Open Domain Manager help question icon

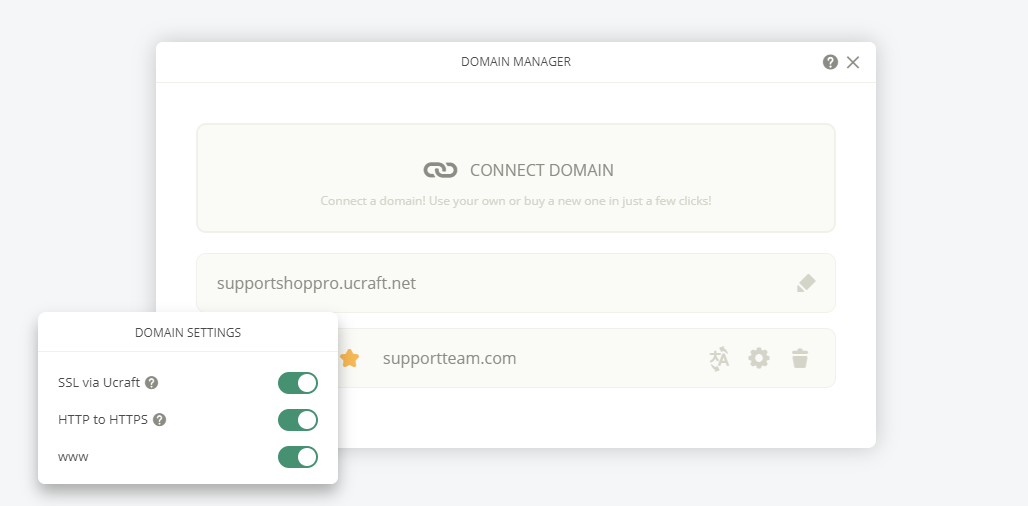(830, 62)
